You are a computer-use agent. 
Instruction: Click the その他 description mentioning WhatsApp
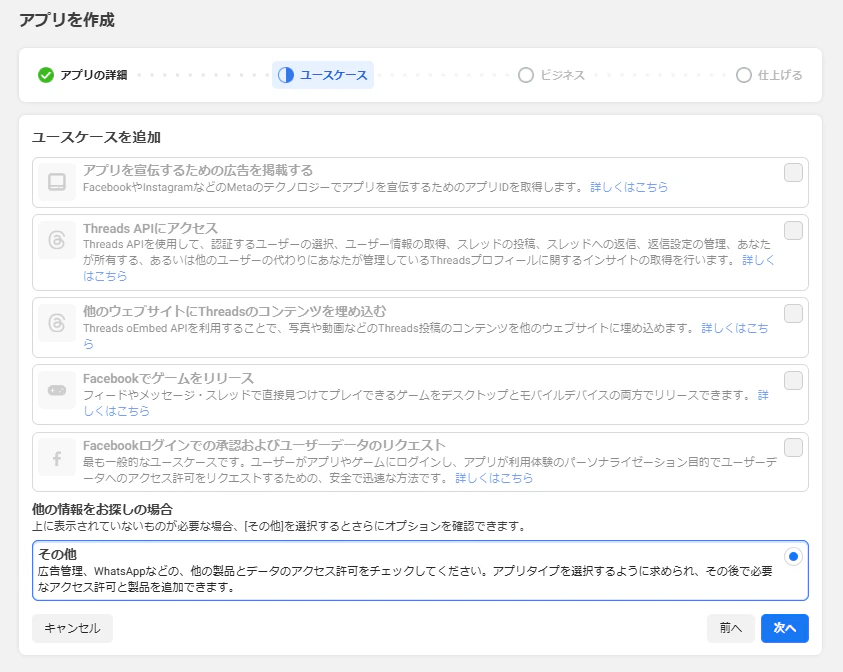coord(405,579)
